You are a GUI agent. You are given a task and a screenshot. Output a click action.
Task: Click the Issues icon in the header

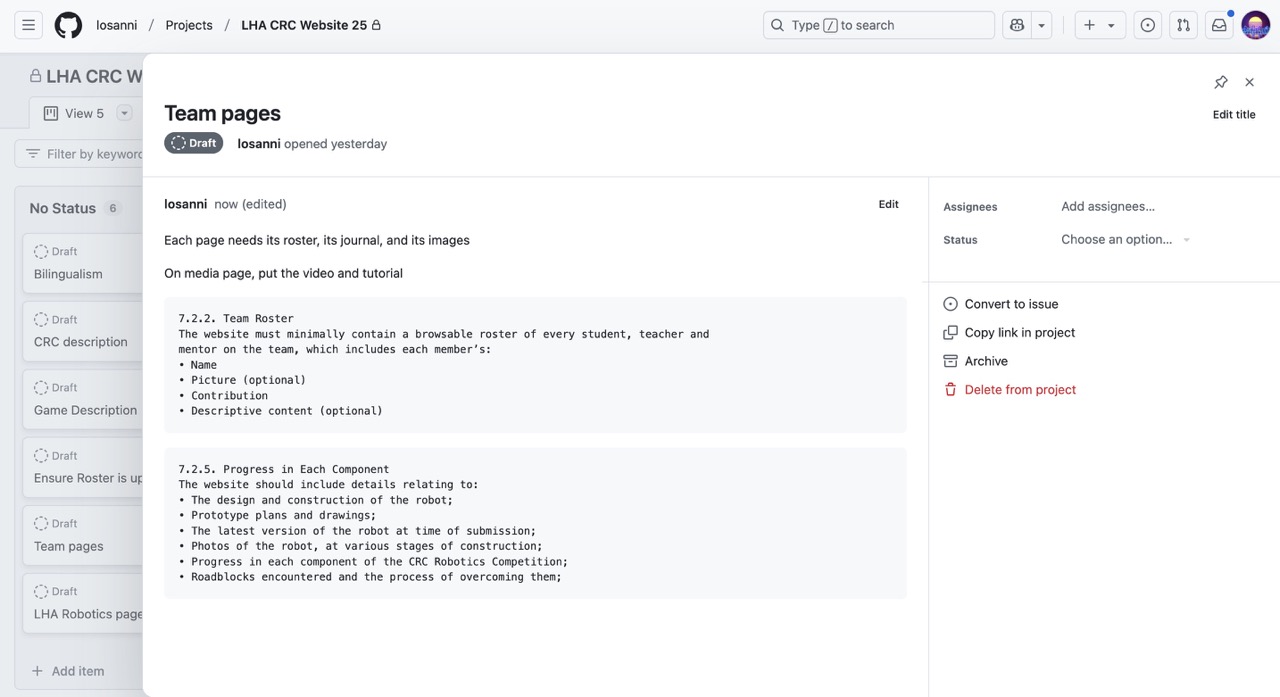tap(1147, 24)
